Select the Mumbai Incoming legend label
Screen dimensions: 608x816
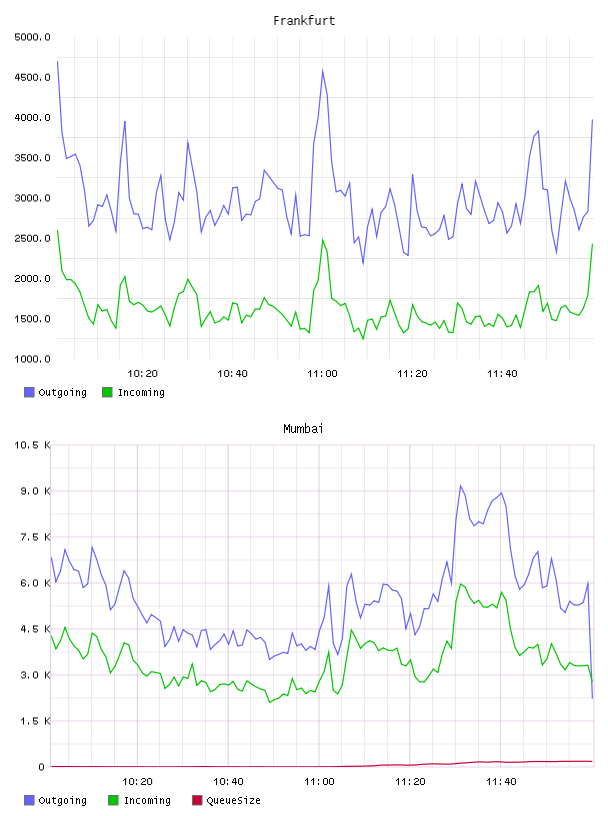pos(147,800)
